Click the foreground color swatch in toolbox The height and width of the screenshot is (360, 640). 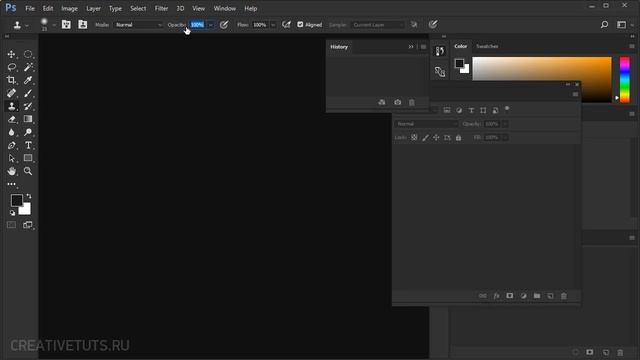click(x=17, y=200)
